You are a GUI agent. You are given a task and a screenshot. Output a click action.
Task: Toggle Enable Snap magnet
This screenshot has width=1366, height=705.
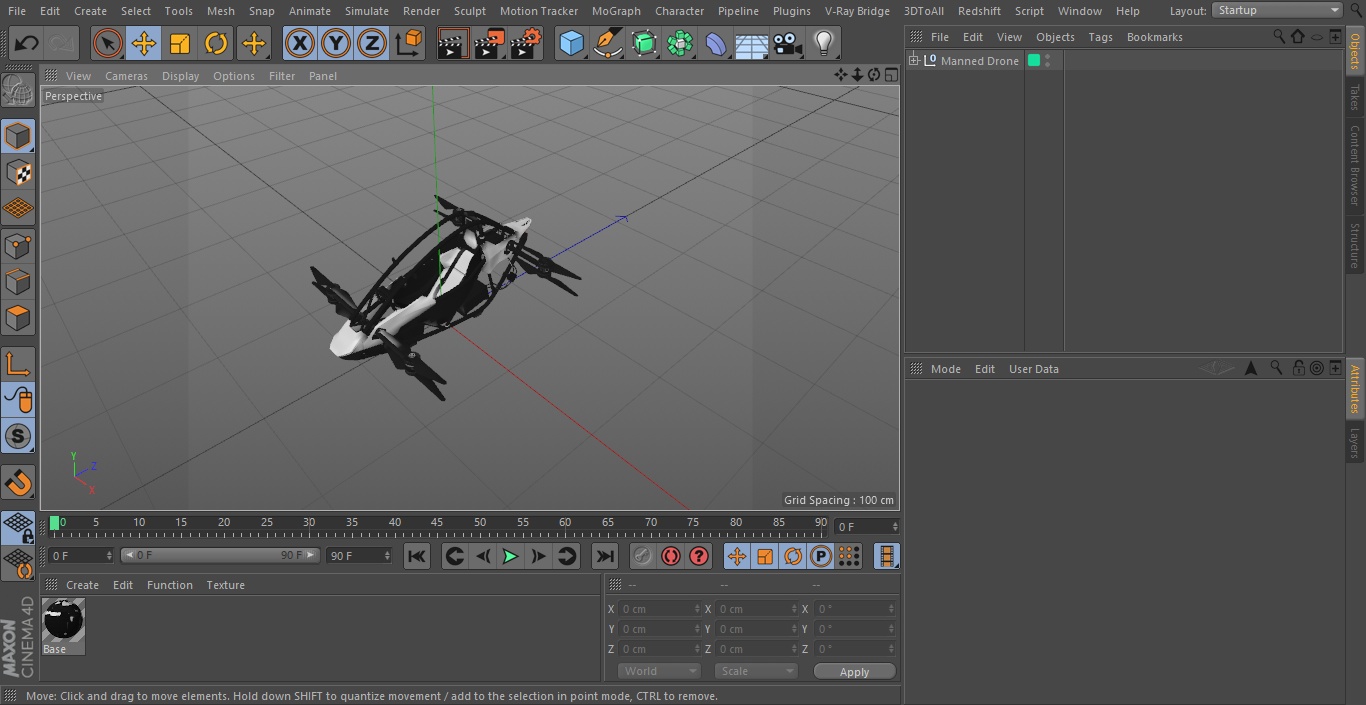(x=18, y=483)
